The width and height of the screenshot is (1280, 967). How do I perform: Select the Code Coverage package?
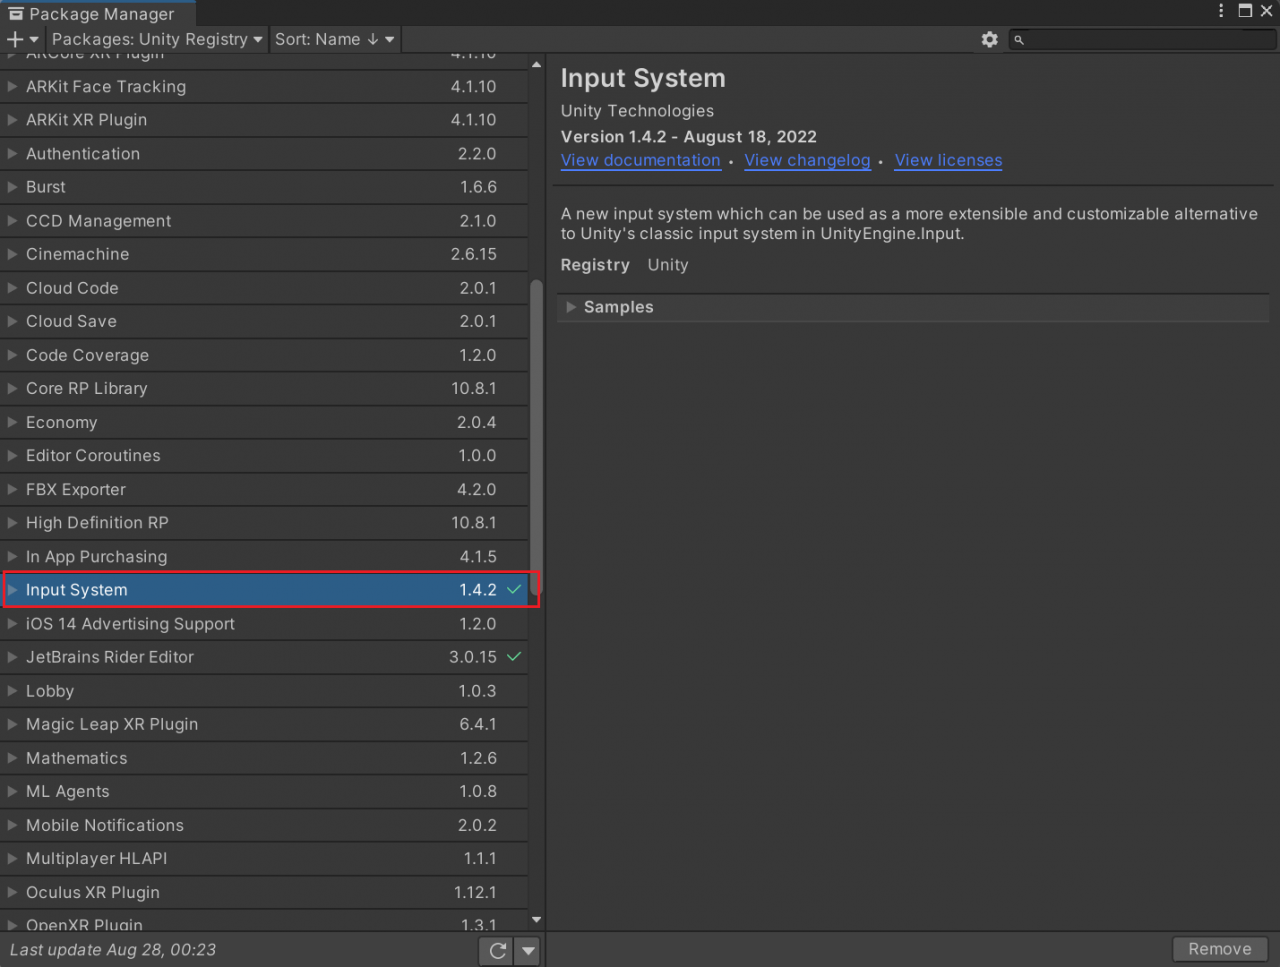click(x=264, y=355)
